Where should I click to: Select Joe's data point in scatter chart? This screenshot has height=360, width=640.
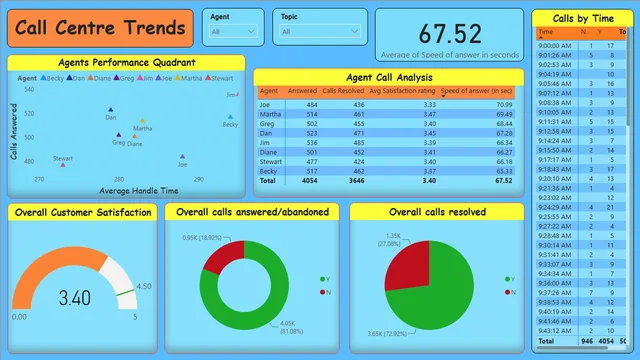point(182,156)
